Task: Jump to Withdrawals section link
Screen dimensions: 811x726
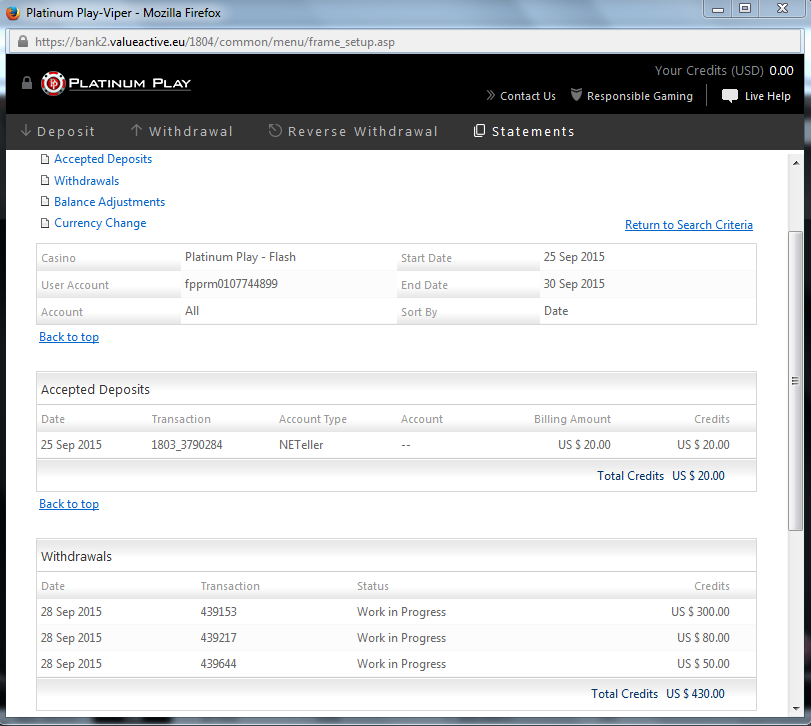Action: (86, 180)
